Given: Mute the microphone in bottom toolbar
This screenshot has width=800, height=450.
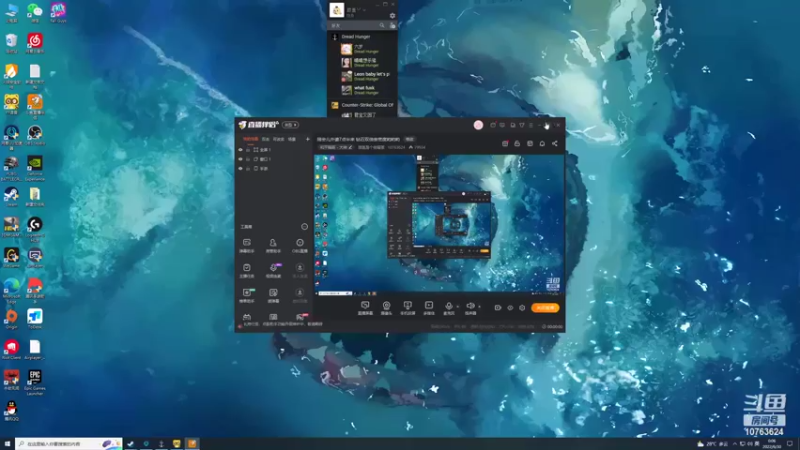Looking at the screenshot, I should [448, 307].
